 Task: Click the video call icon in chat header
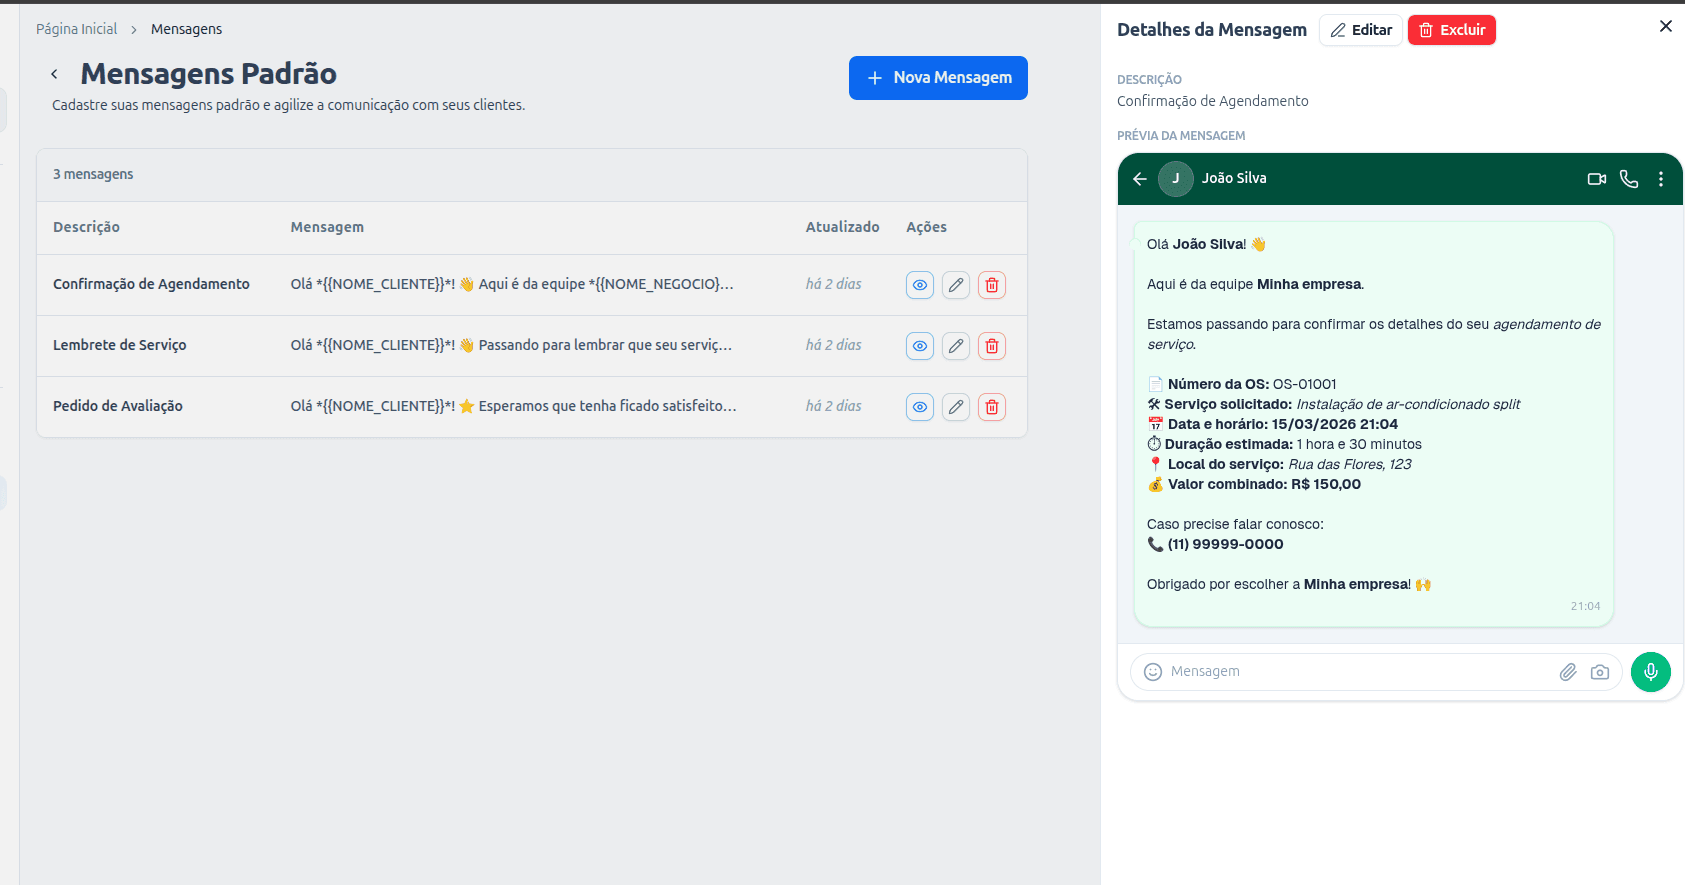coord(1596,179)
